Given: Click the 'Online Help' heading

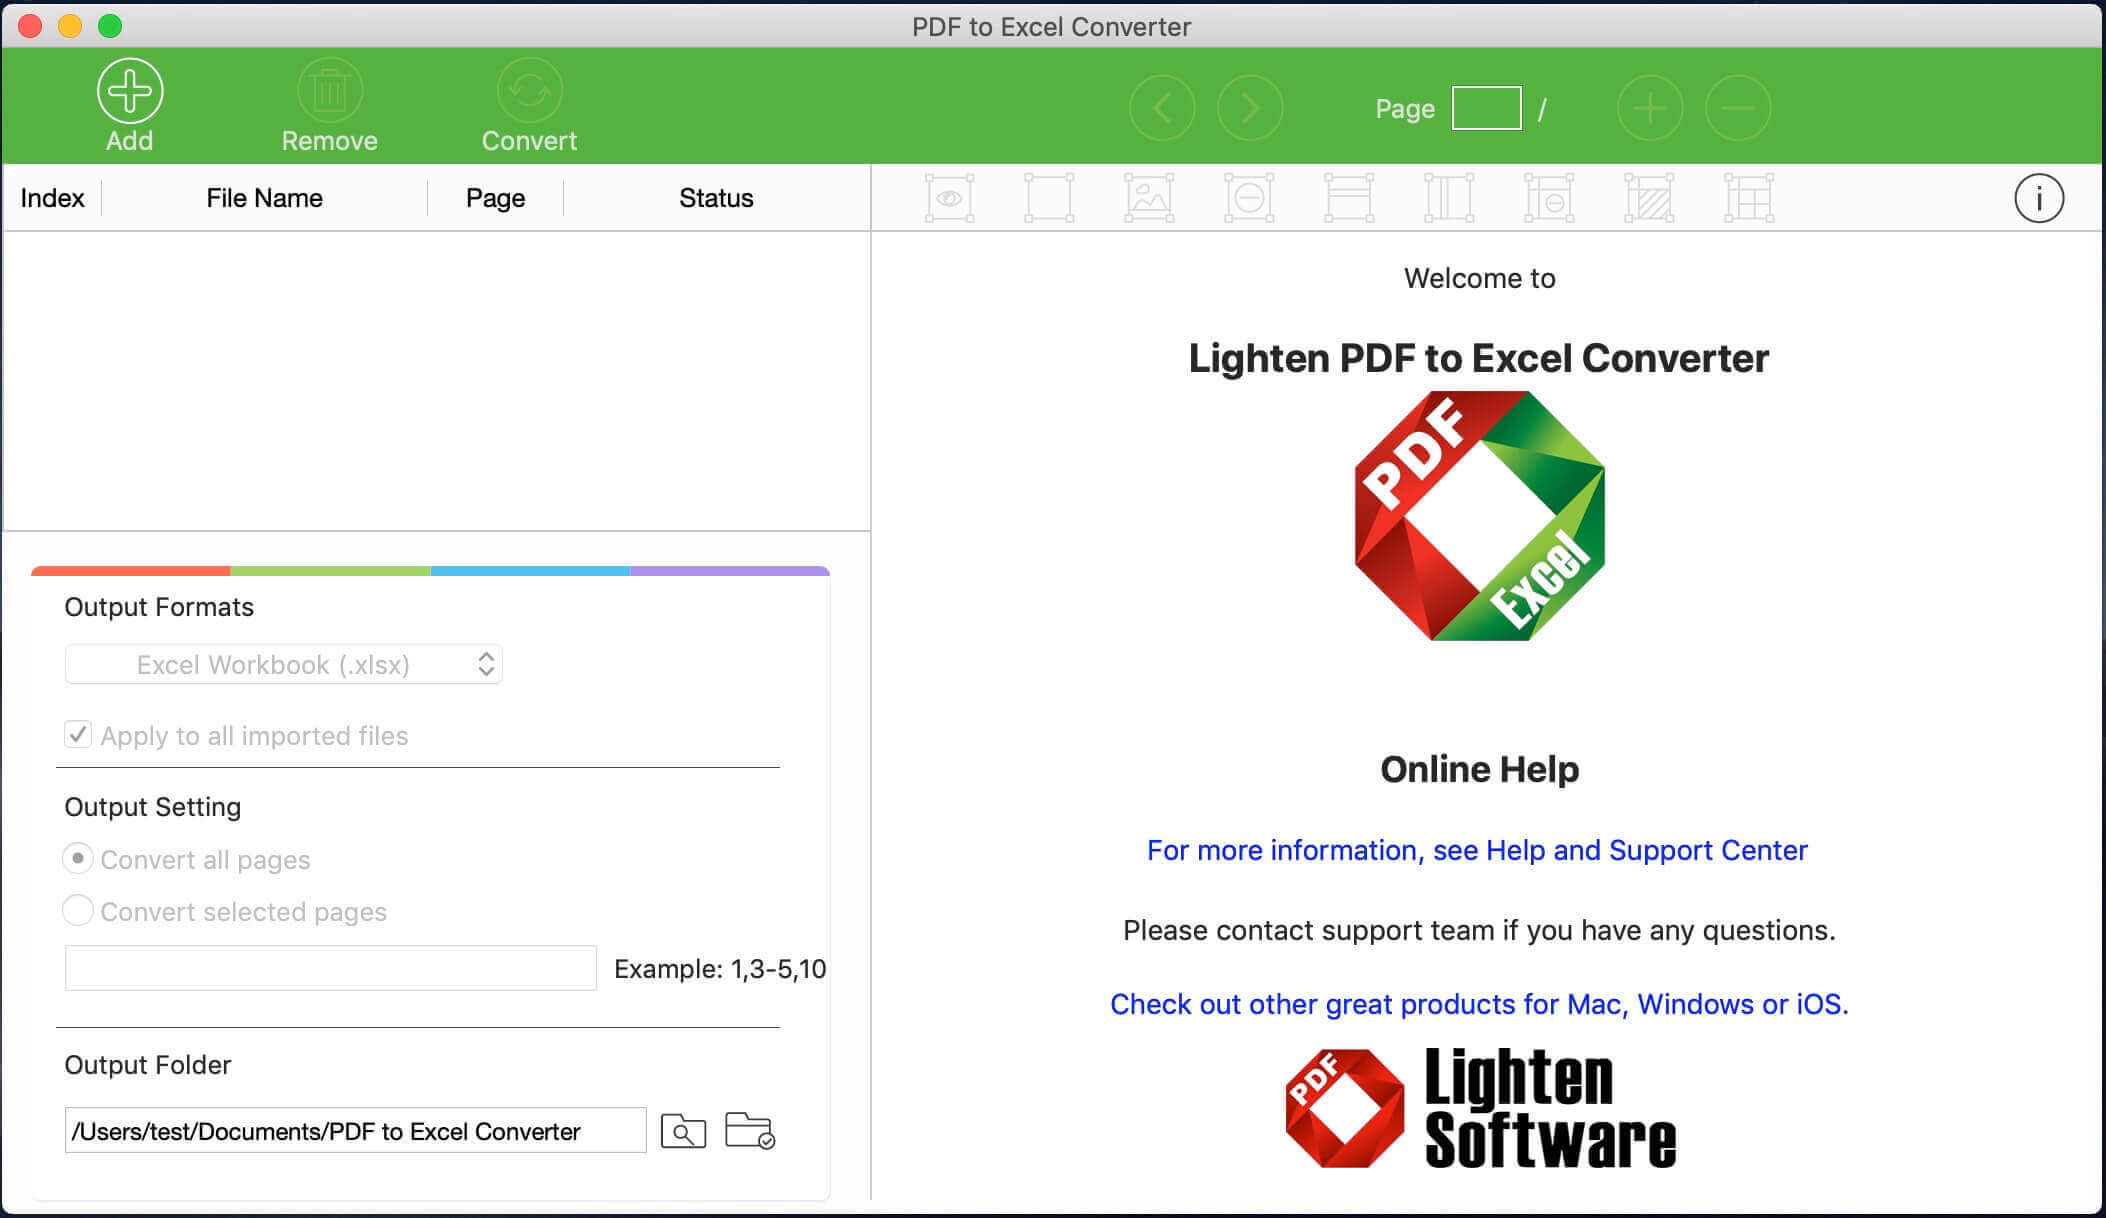Looking at the screenshot, I should pyautogui.click(x=1479, y=769).
